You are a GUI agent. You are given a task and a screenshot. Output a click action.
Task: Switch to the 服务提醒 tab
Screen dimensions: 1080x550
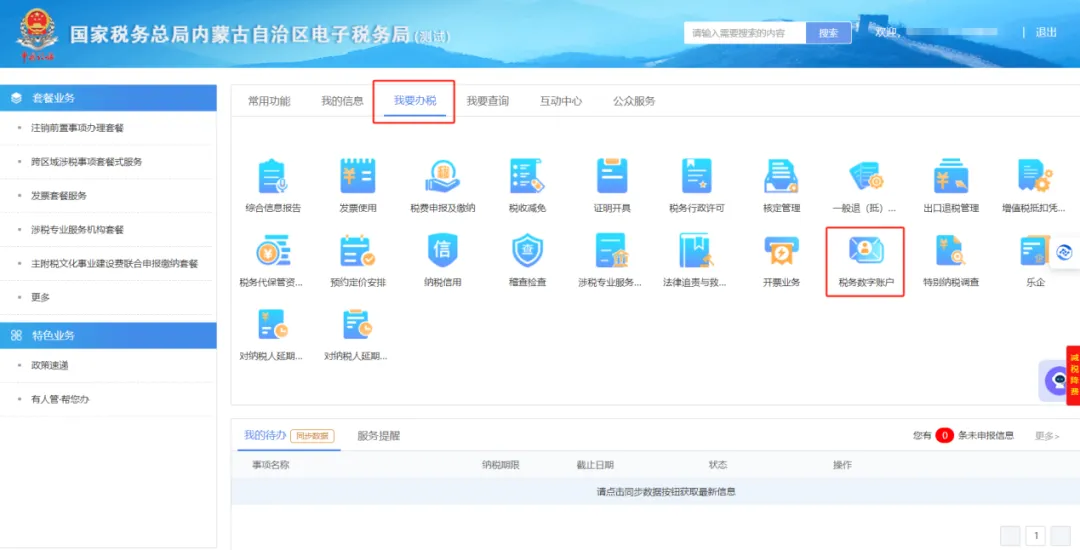[378, 436]
